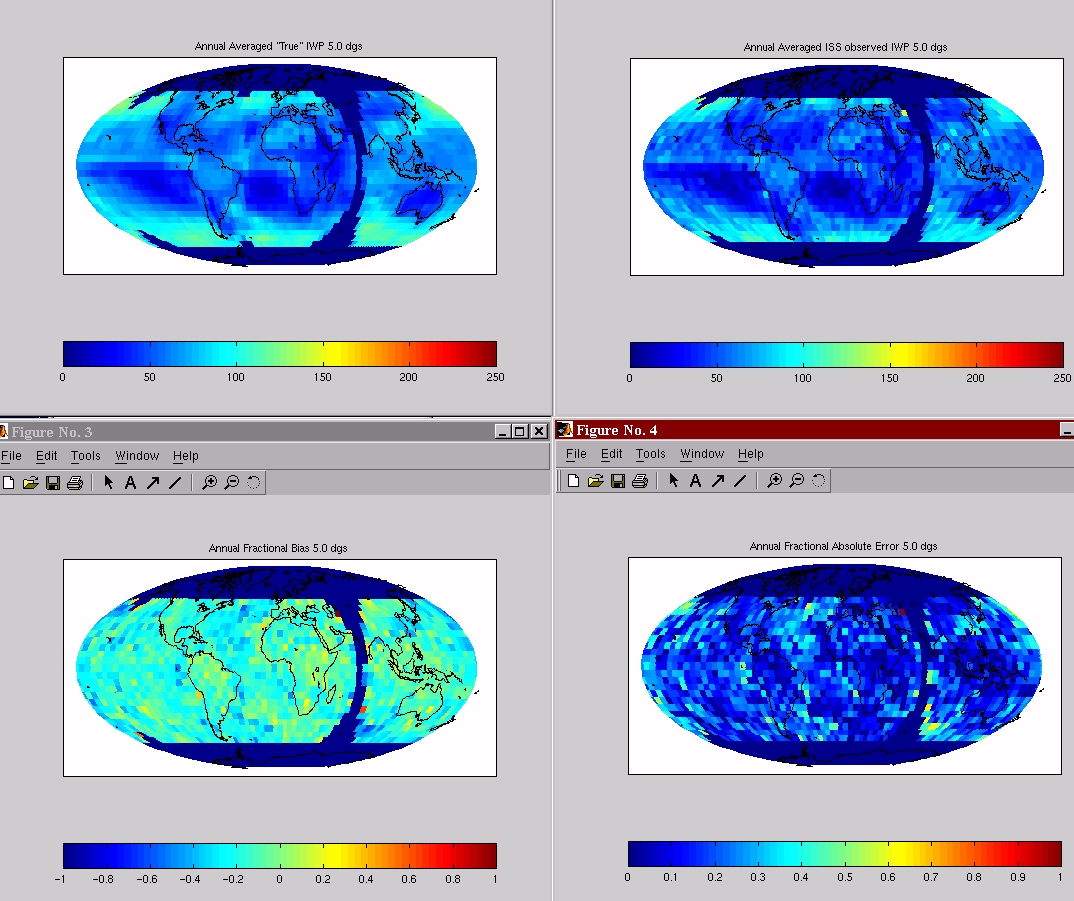
Task: Open Tools menu in Figure No. 3
Action: 86,456
